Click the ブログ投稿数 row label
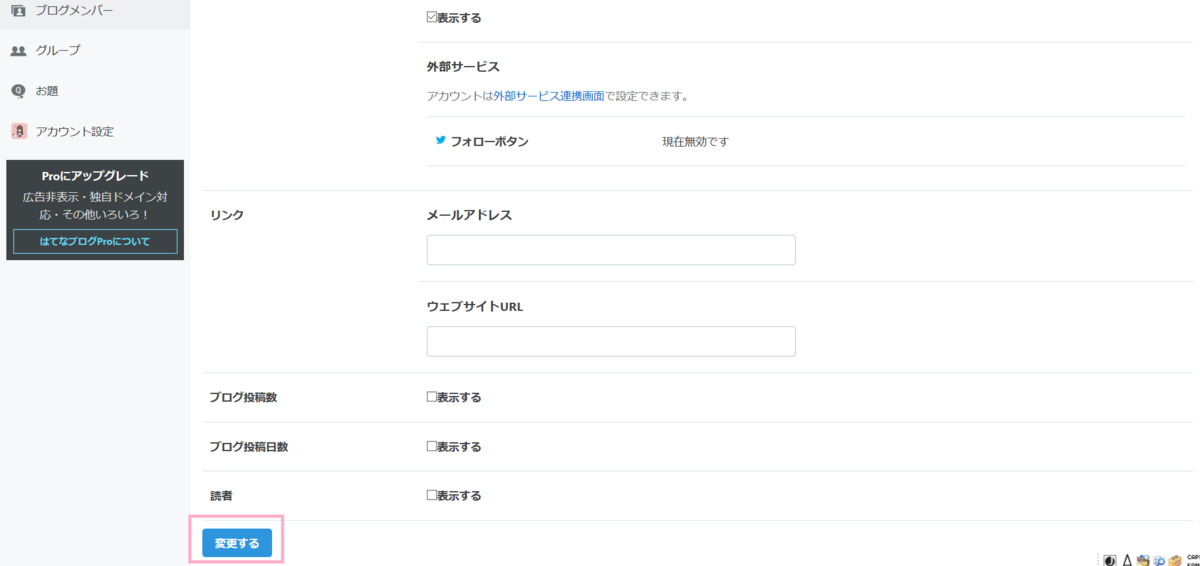This screenshot has height=566, width=1200. [243, 397]
